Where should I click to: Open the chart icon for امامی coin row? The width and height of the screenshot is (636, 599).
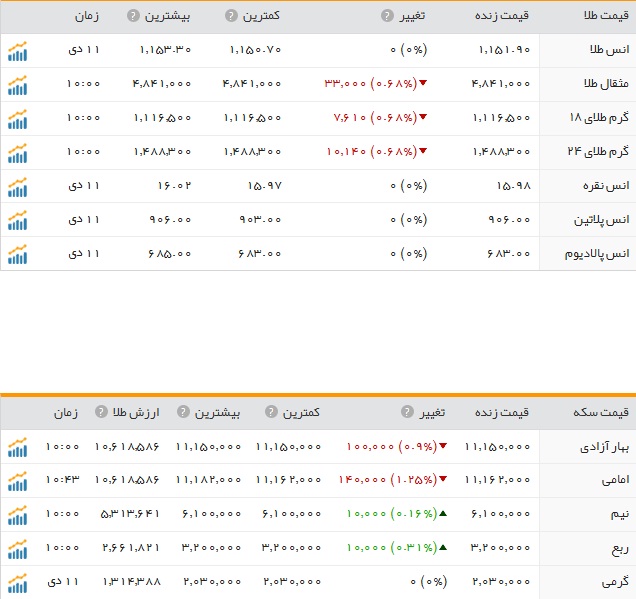point(17,481)
